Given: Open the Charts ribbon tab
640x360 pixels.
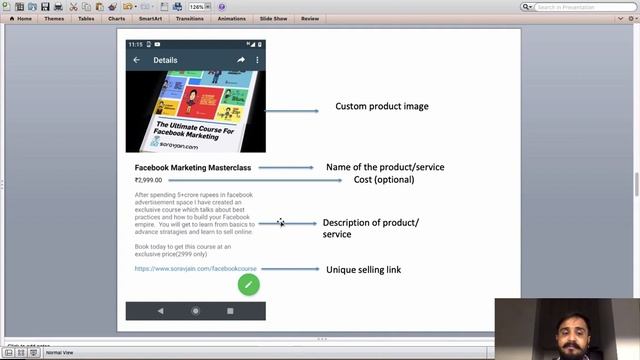Looking at the screenshot, I should coord(117,19).
